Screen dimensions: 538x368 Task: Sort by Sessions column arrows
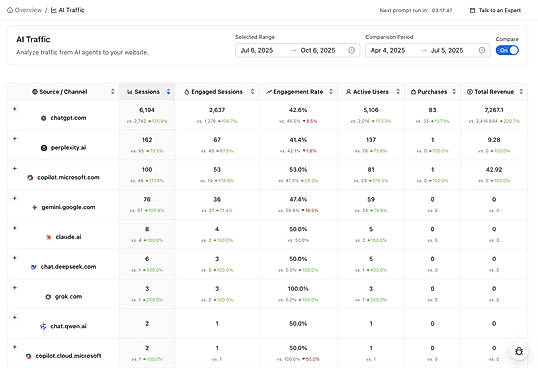point(168,92)
